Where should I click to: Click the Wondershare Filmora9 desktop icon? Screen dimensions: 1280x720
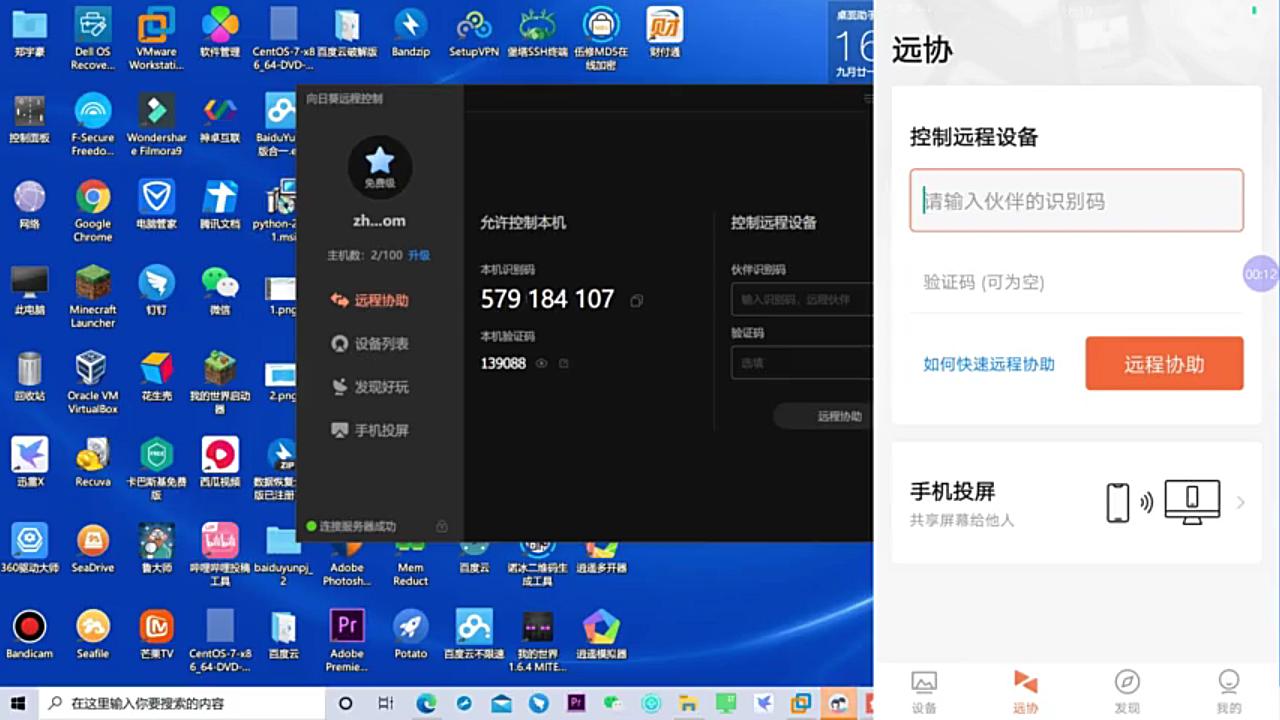coord(156,125)
